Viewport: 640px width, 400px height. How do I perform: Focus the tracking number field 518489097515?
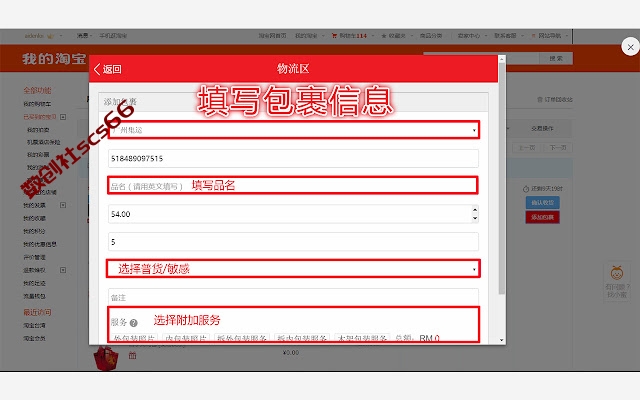pyautogui.click(x=293, y=158)
